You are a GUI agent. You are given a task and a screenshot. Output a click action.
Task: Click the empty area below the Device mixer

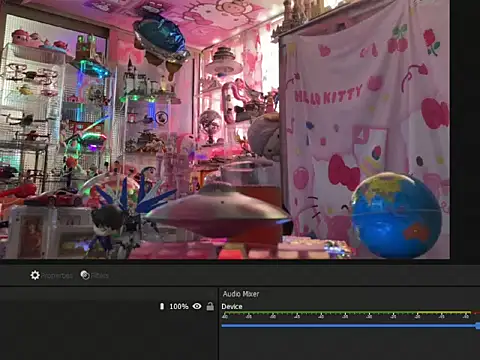pos(349,345)
